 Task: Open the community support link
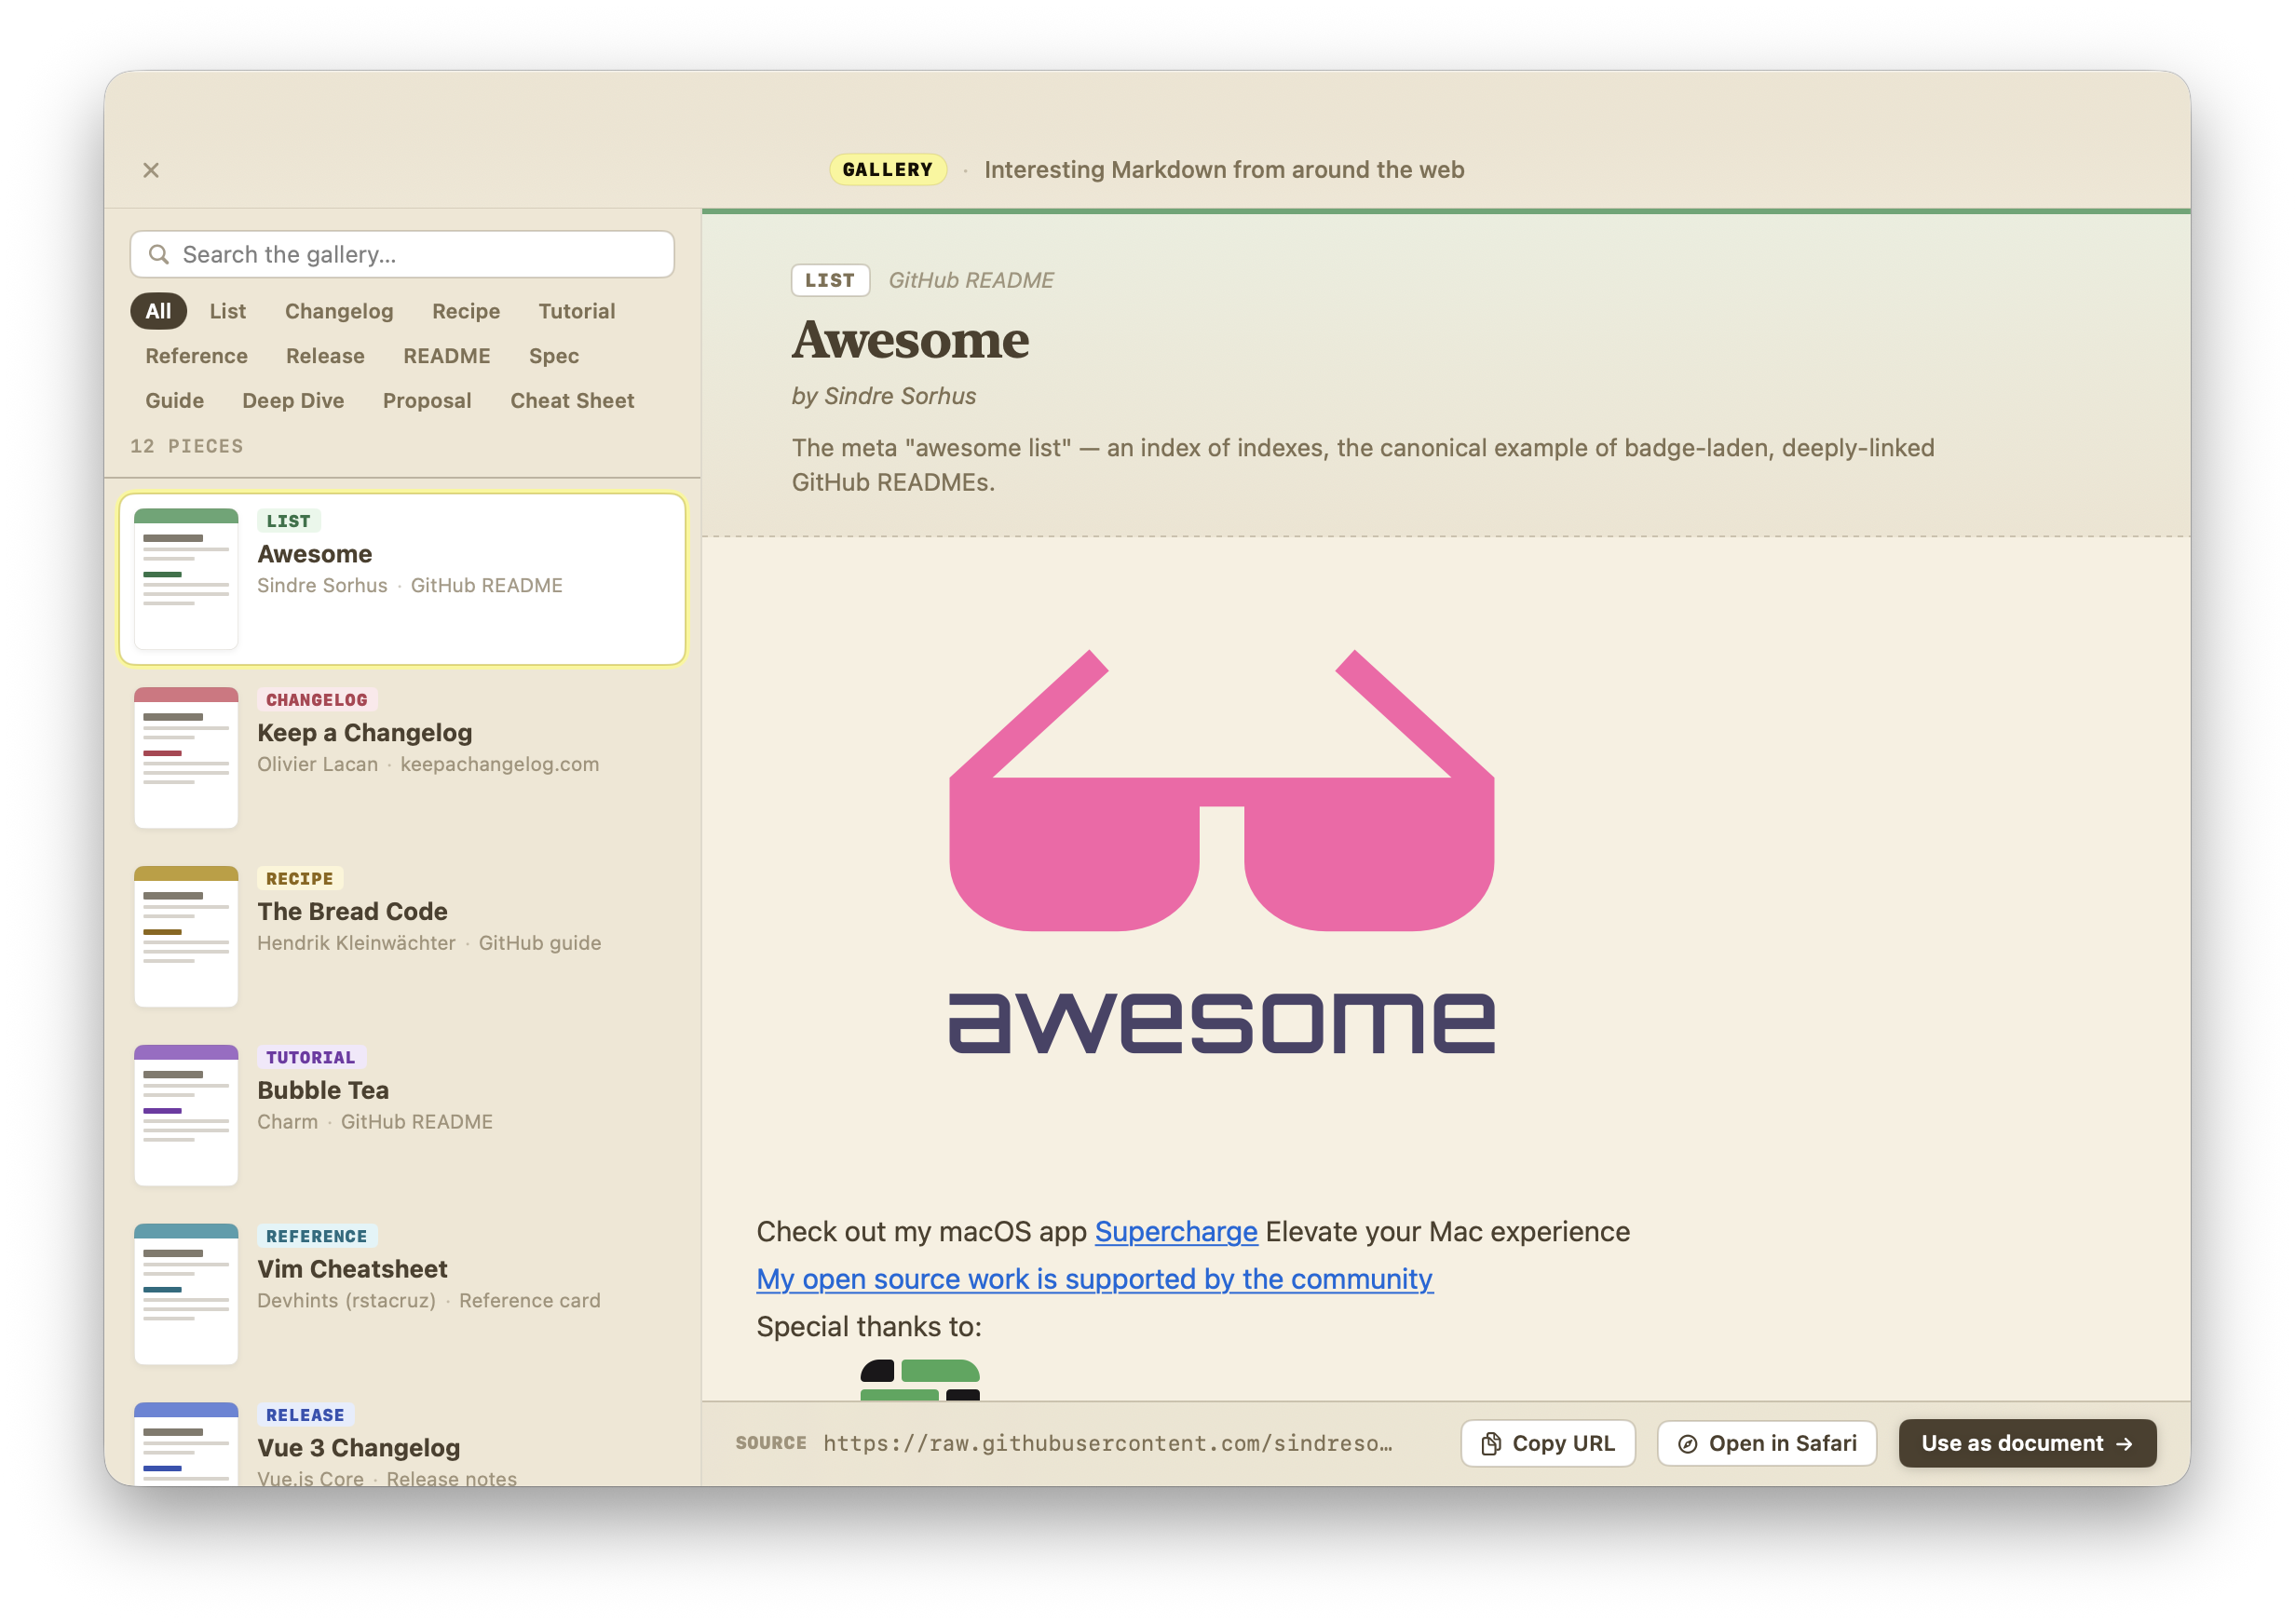tap(1095, 1279)
